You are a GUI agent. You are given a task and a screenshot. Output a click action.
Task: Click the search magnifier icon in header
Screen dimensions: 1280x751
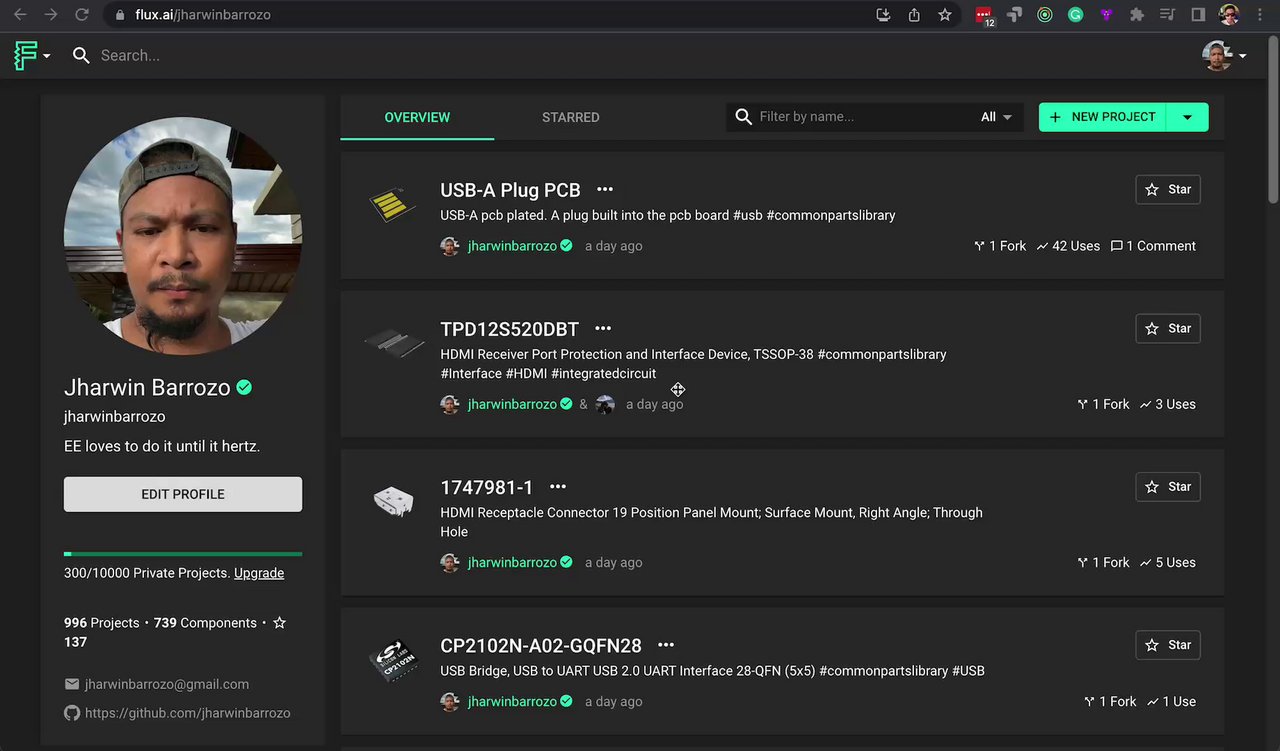coord(81,56)
